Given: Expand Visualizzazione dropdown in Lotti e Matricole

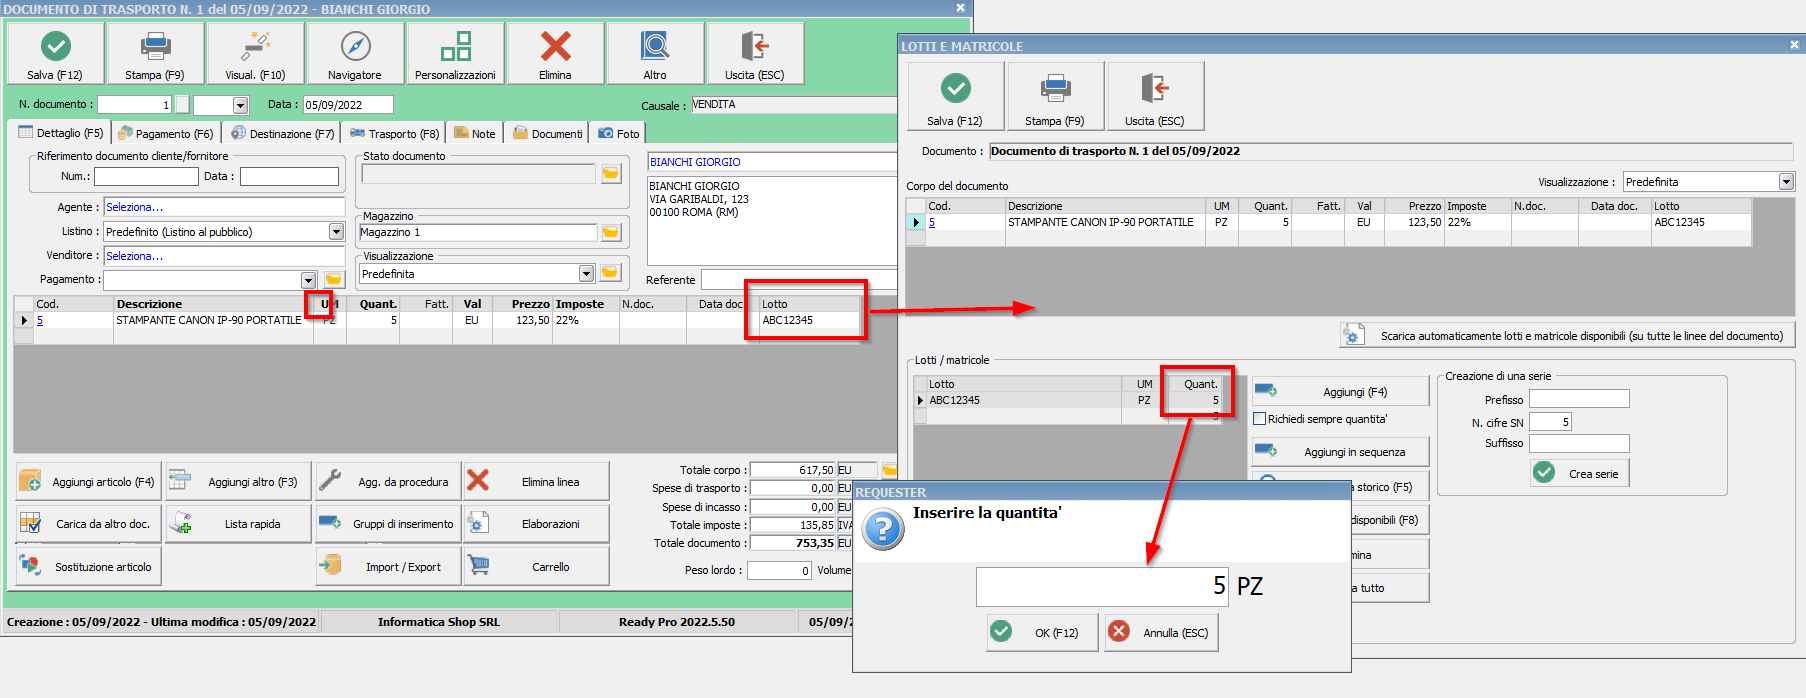Looking at the screenshot, I should [1786, 182].
